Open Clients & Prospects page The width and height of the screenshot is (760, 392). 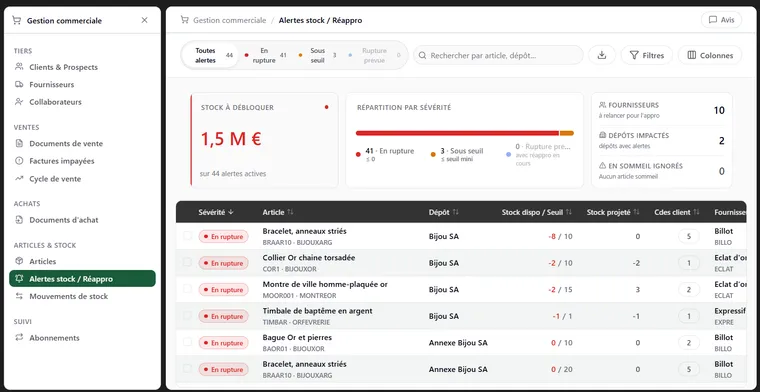pos(63,67)
